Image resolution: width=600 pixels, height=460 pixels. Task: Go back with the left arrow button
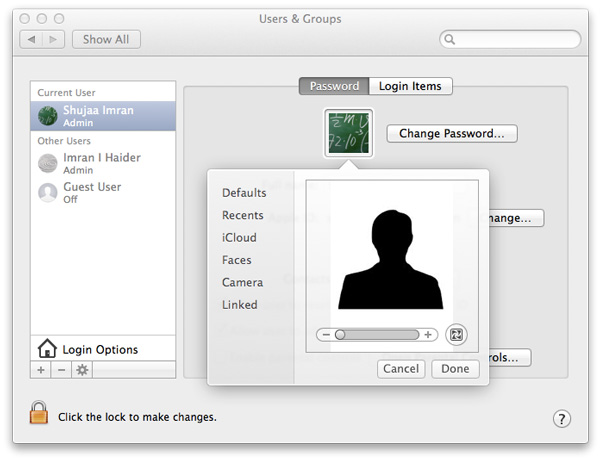point(31,39)
